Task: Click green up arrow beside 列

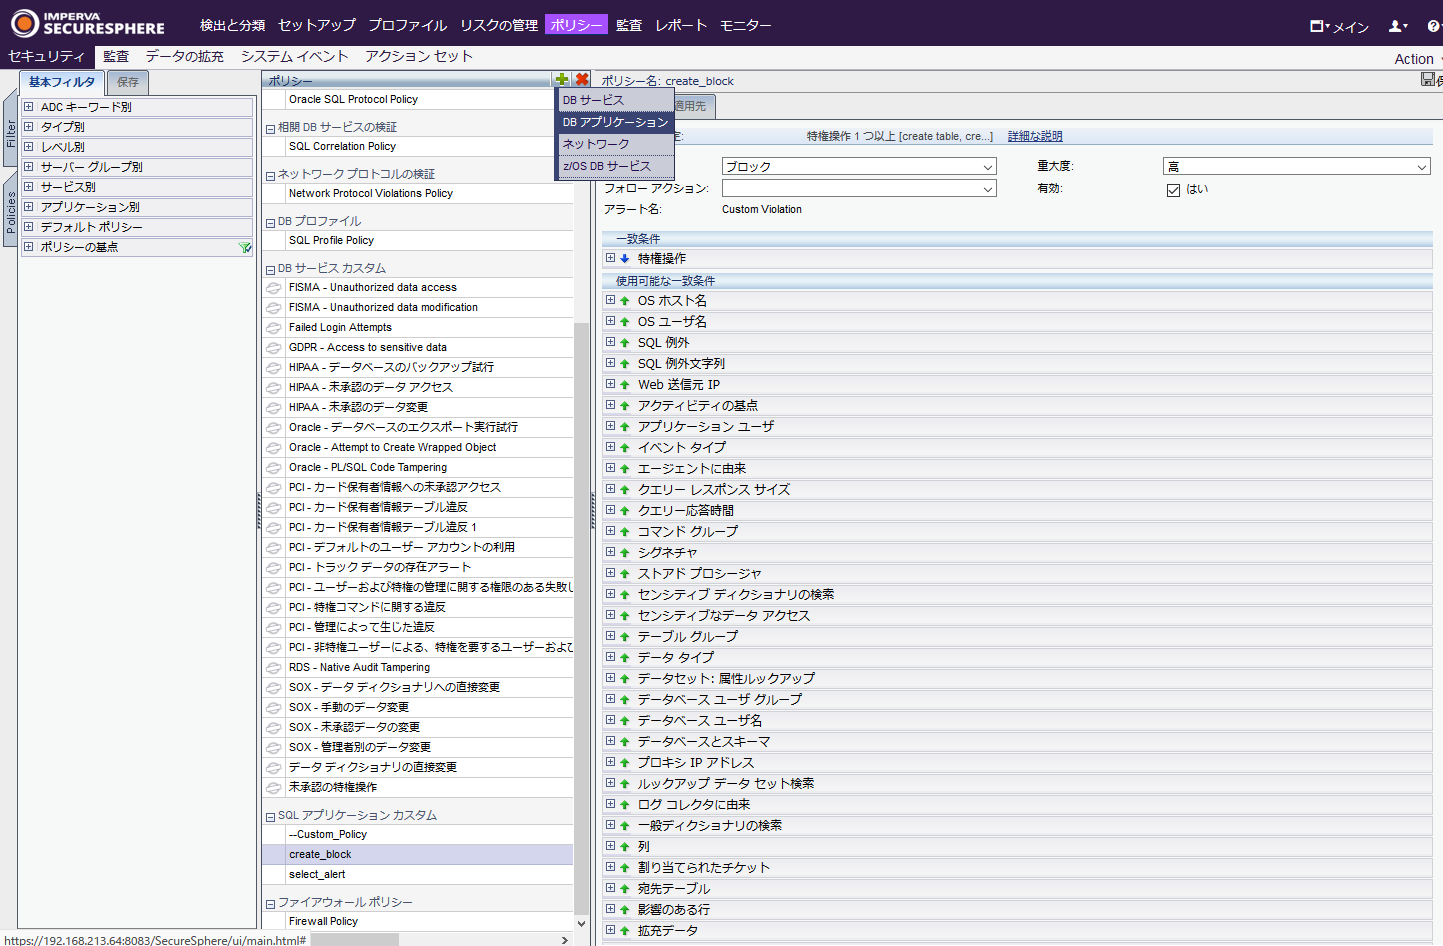Action: click(625, 846)
